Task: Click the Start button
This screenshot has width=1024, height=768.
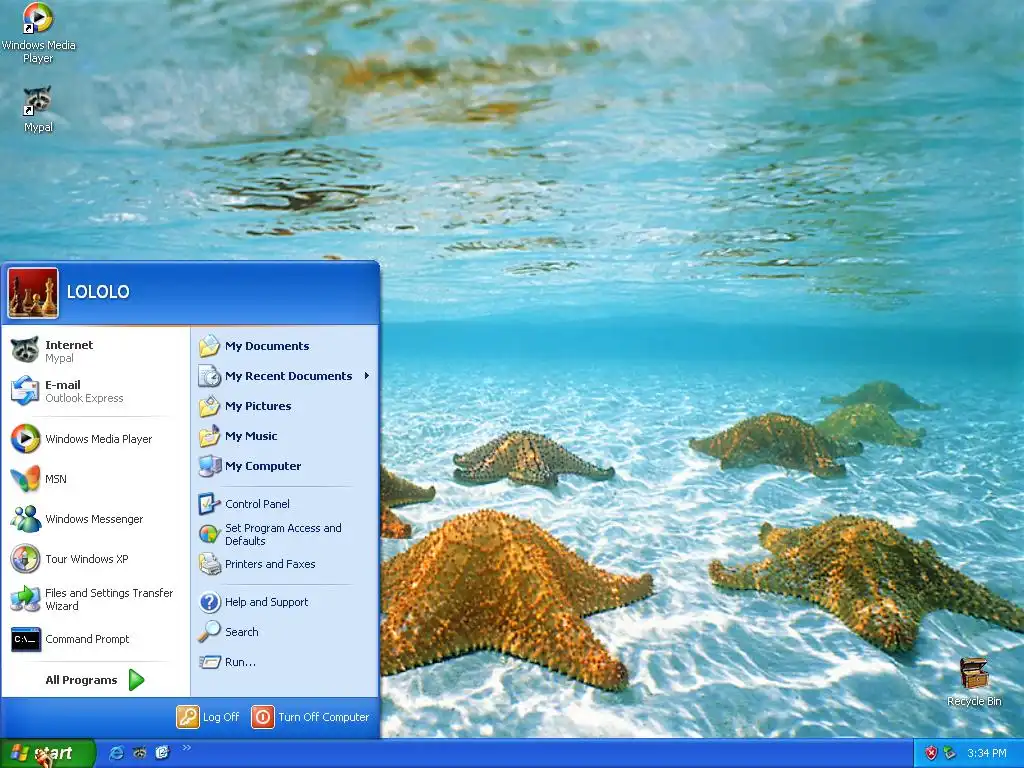Action: 47,753
